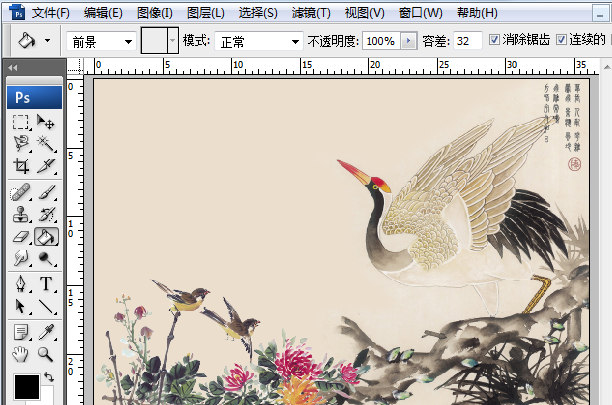This screenshot has height=405, width=612.
Task: Open the 前景 fill source dropdown
Action: pyautogui.click(x=101, y=41)
